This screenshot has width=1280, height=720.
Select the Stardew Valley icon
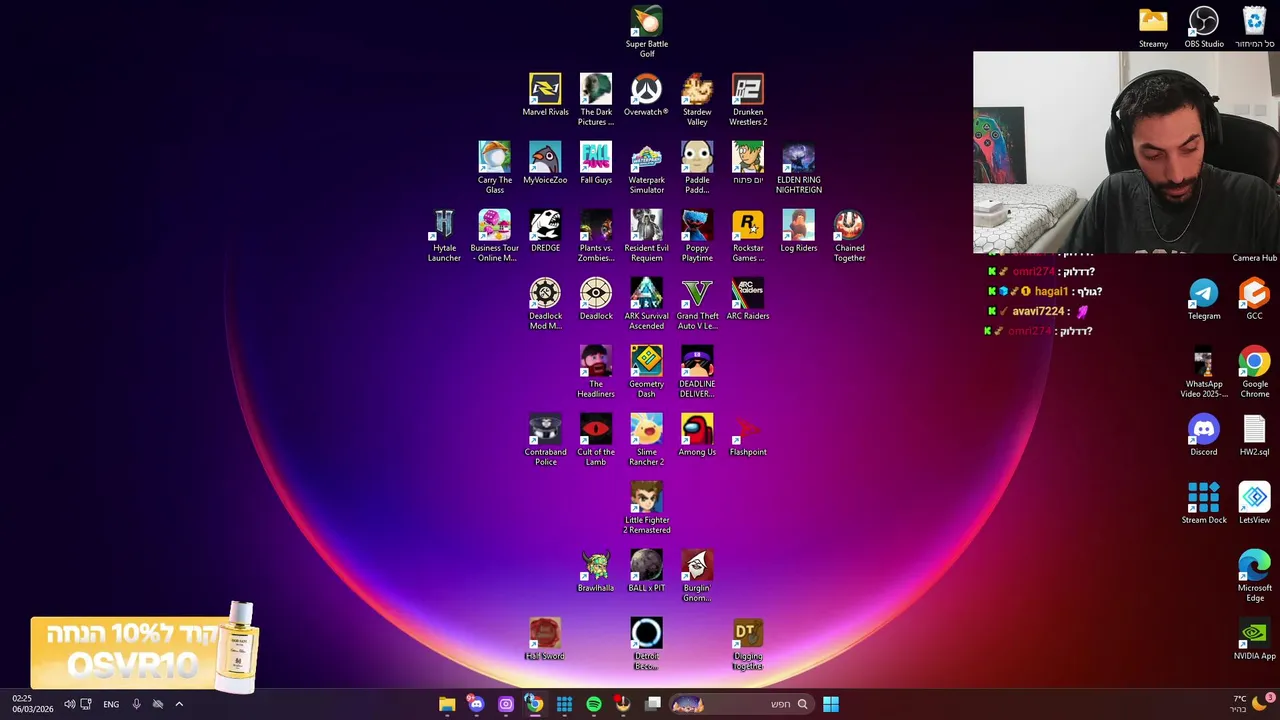click(x=697, y=100)
